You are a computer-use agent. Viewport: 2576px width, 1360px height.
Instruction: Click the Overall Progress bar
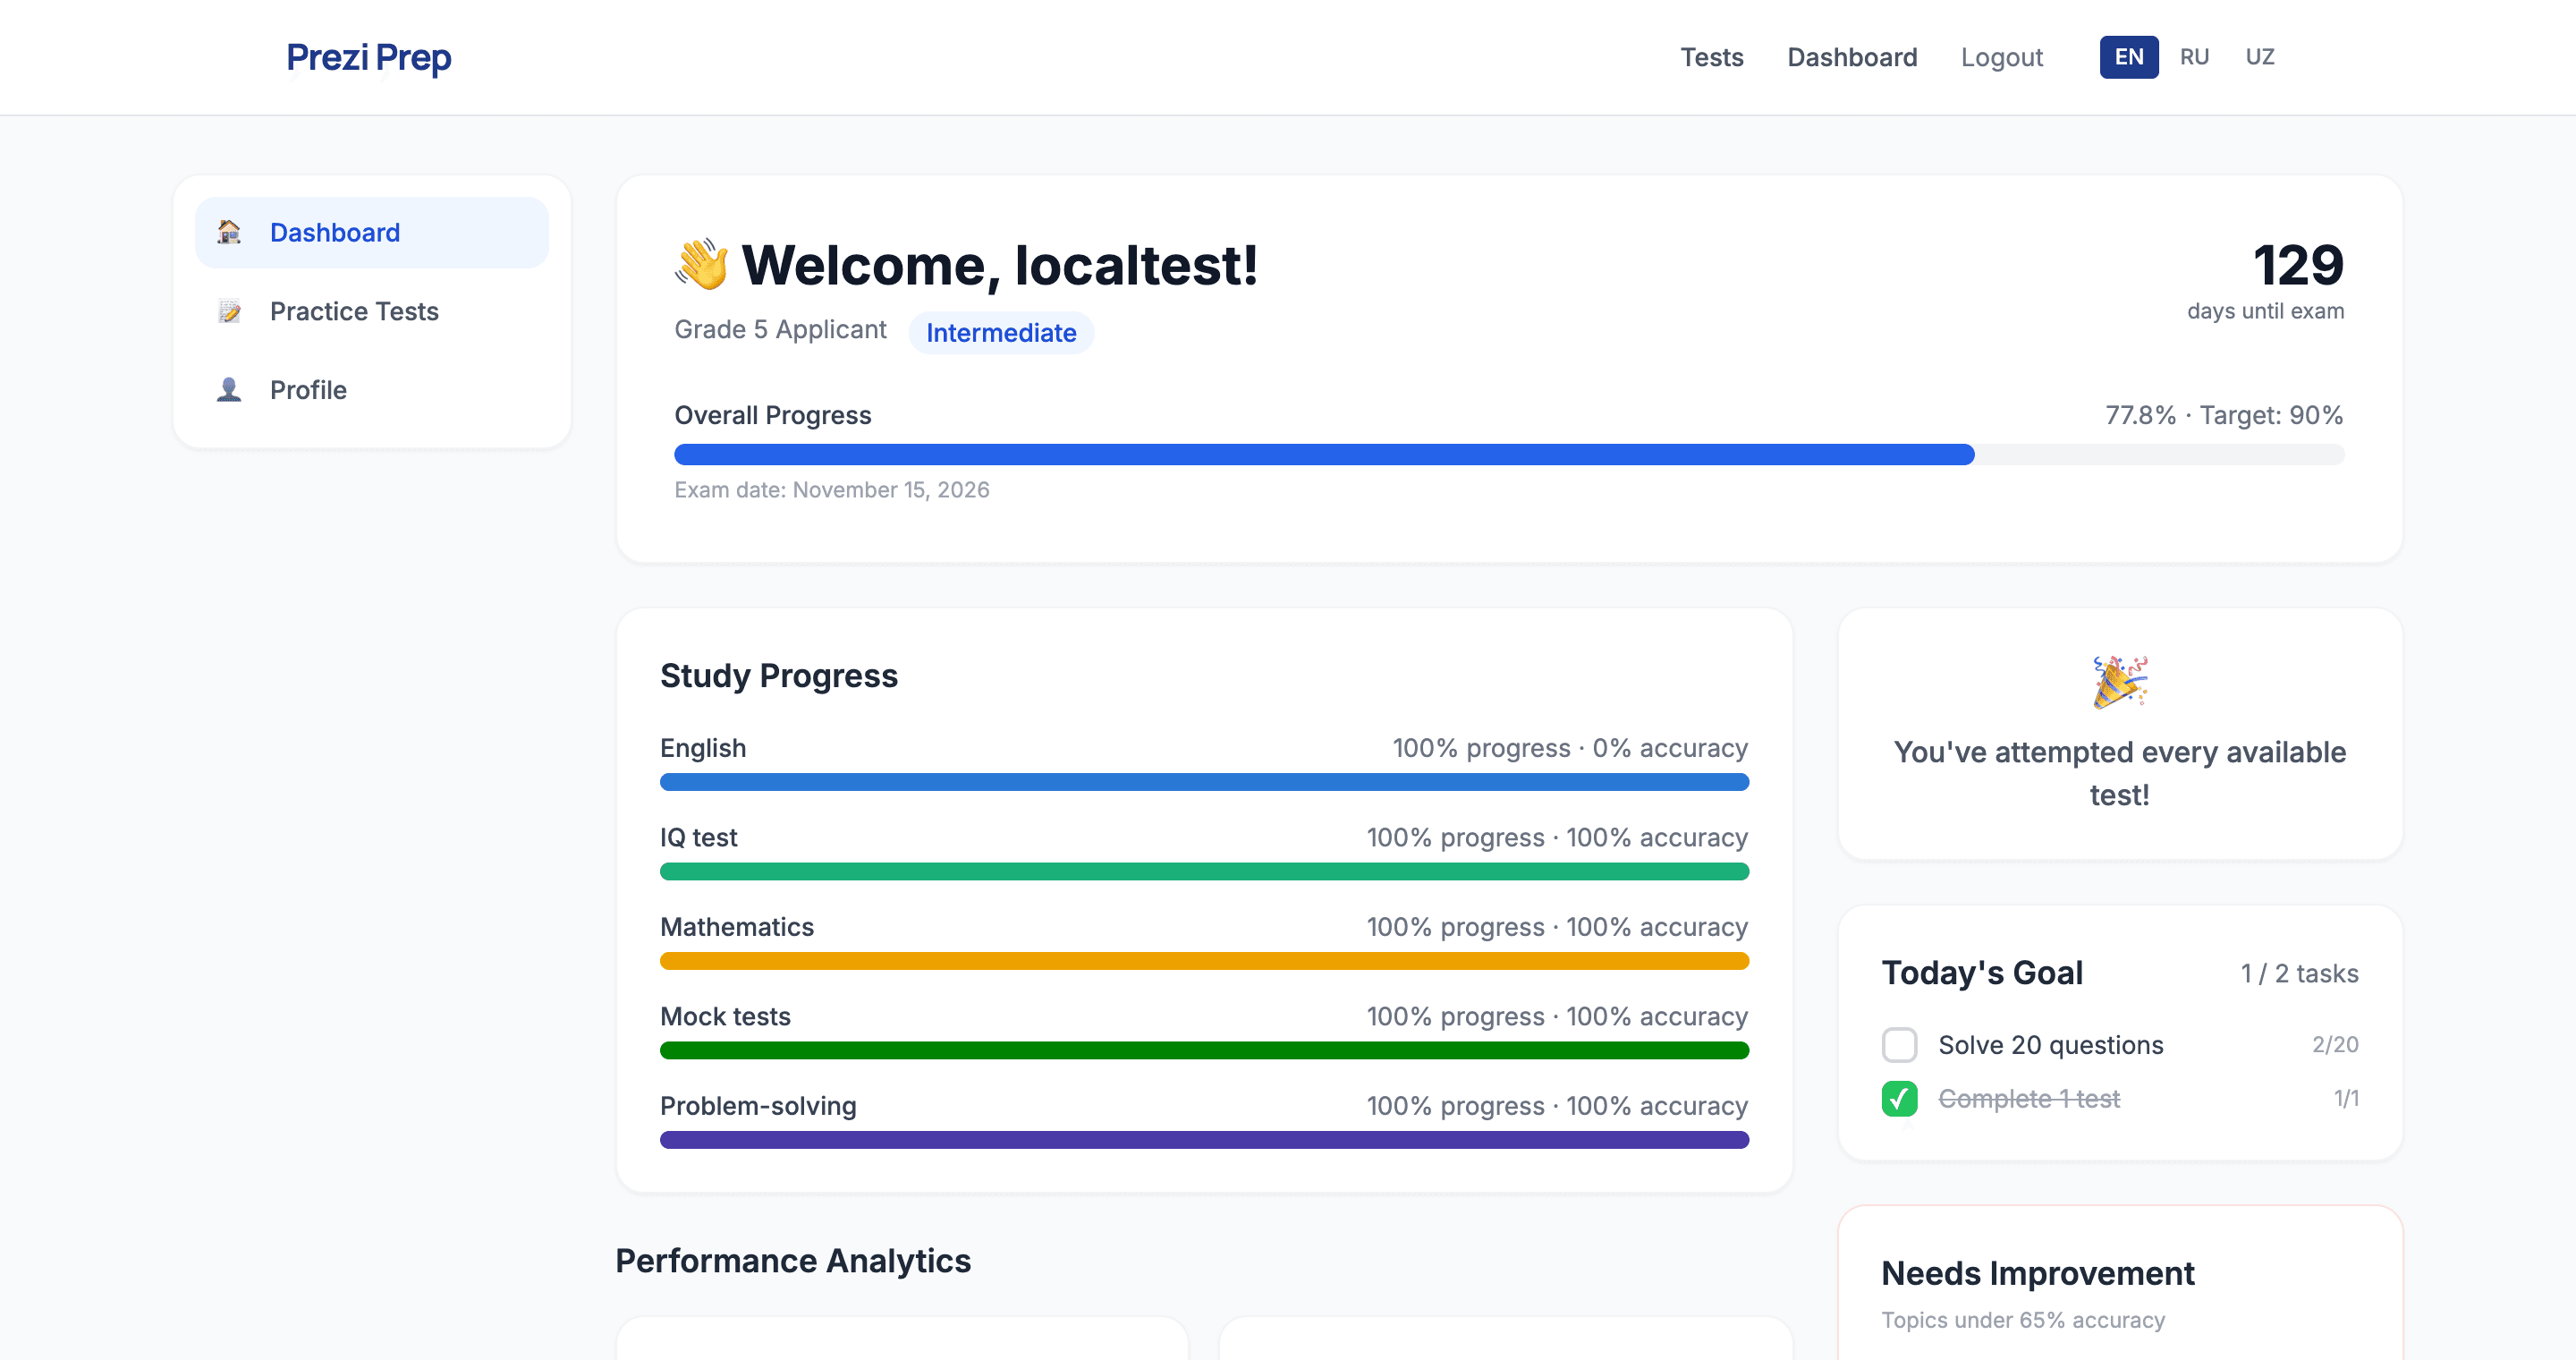(x=1509, y=455)
